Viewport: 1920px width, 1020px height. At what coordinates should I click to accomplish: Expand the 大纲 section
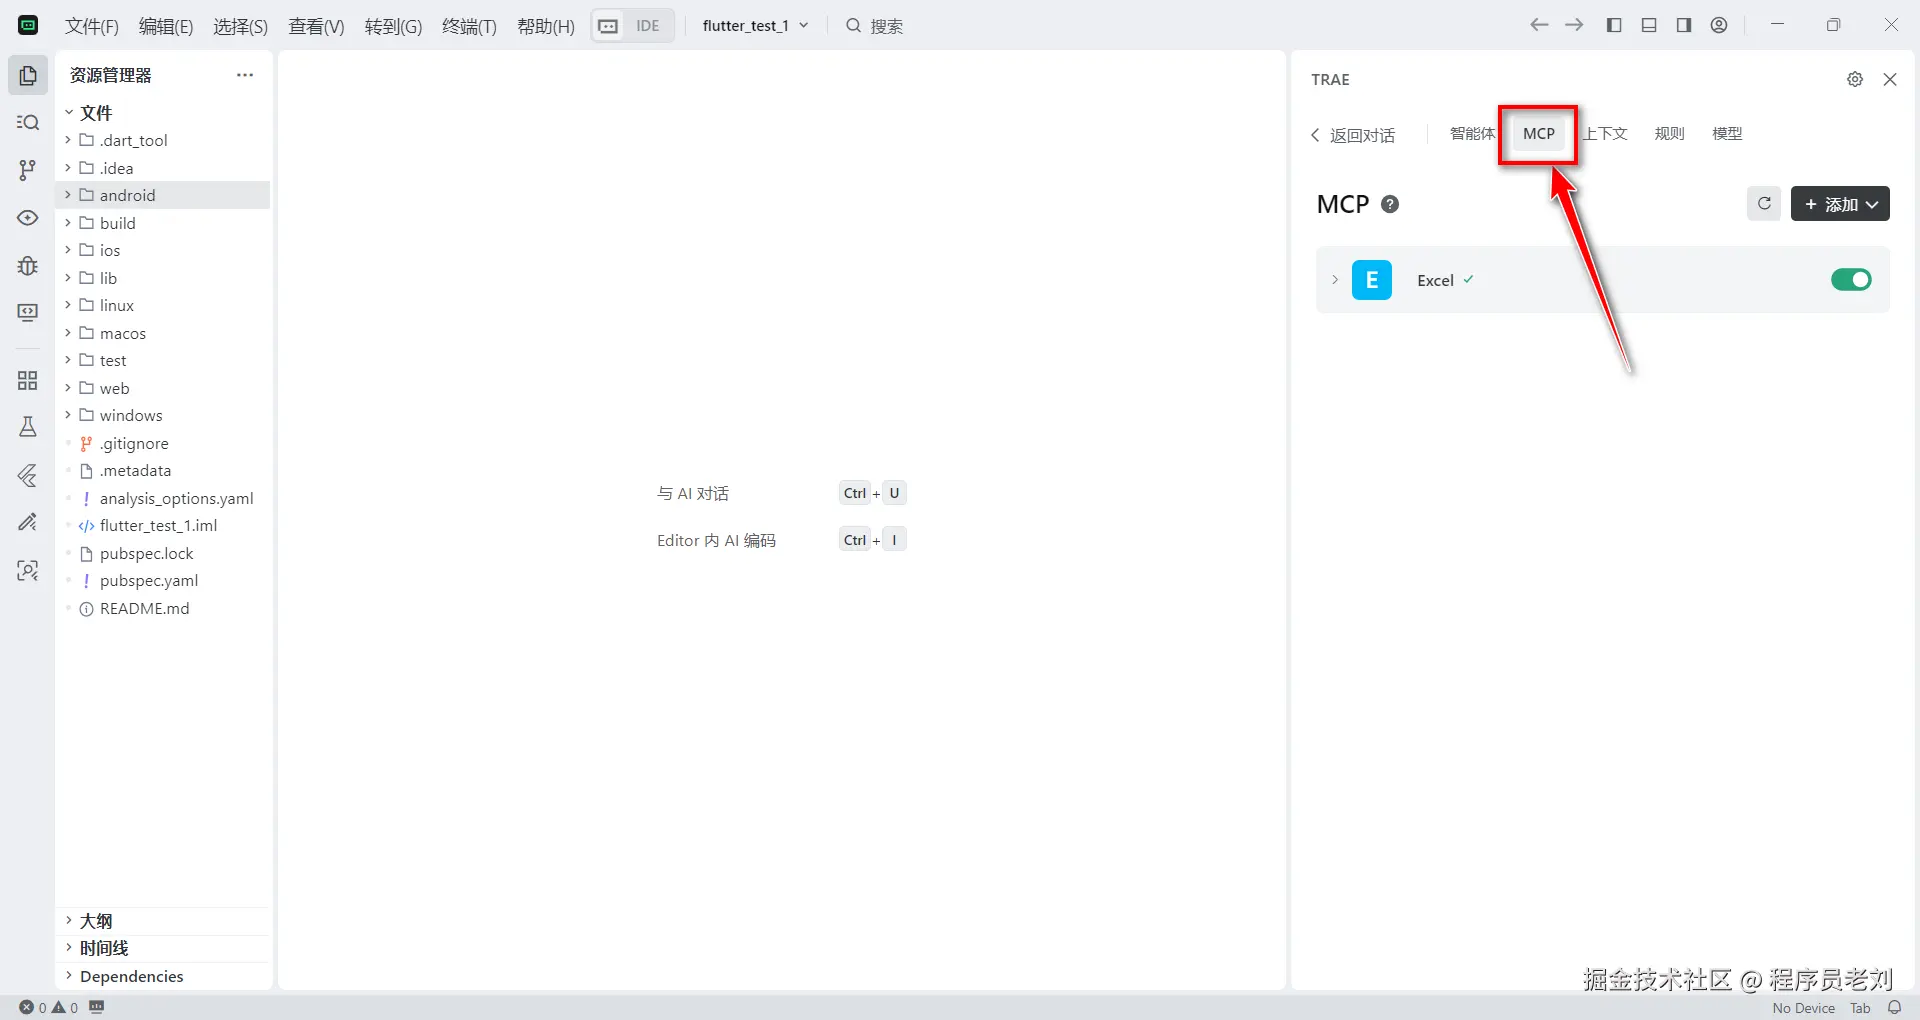tap(96, 921)
